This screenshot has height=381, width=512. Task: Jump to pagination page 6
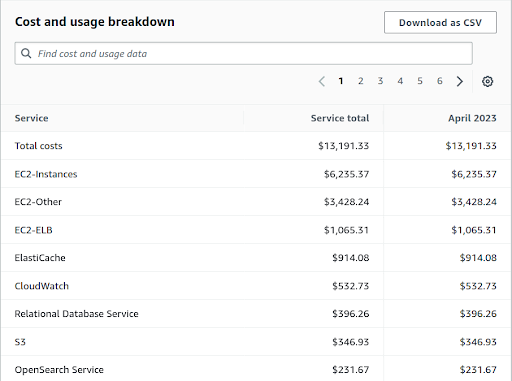point(440,81)
